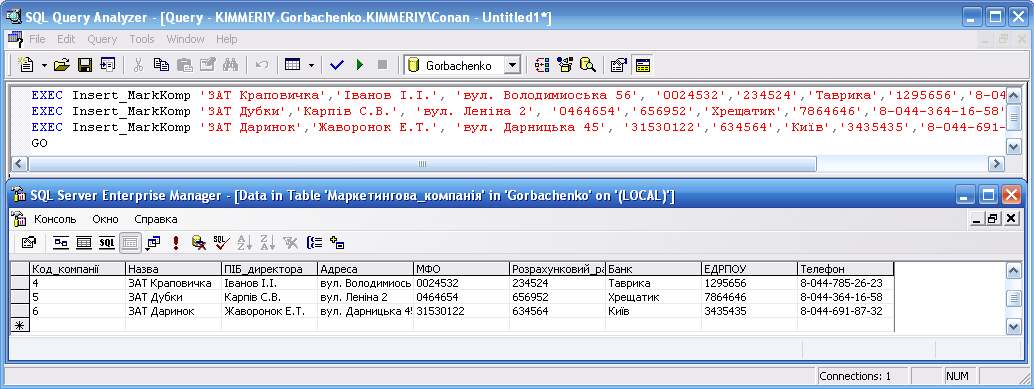
Task: Click the Display Estimated Execution Plan icon
Action: [x=542, y=65]
